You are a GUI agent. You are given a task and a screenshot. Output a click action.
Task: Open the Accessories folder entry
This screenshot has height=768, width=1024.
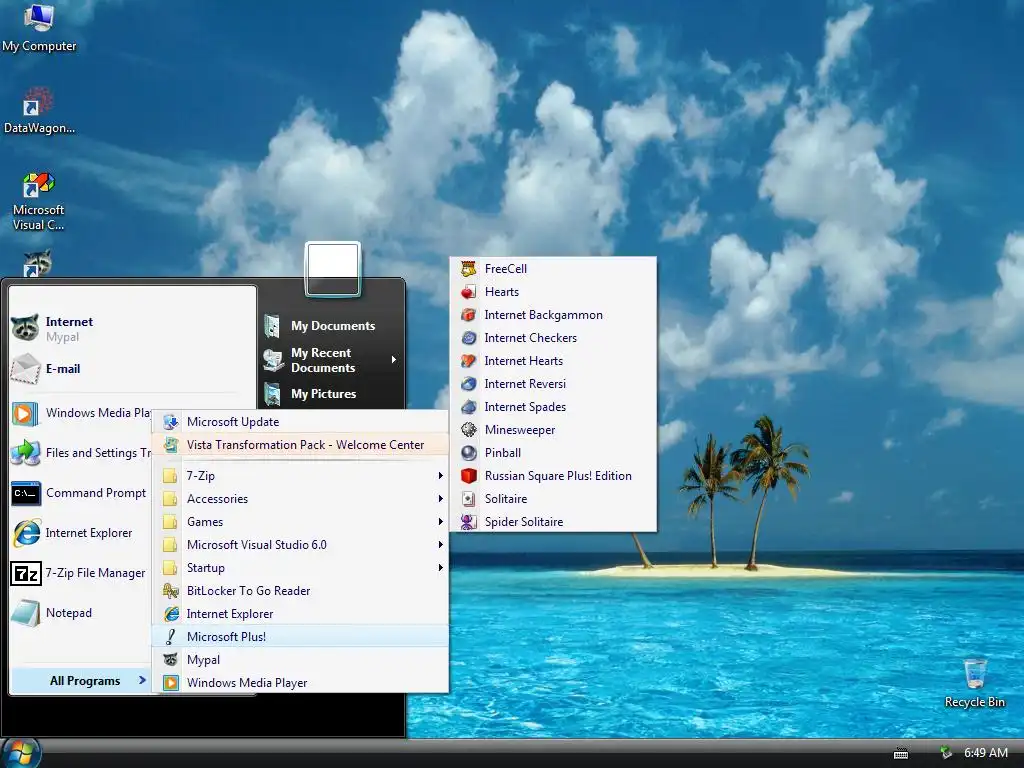click(300, 499)
